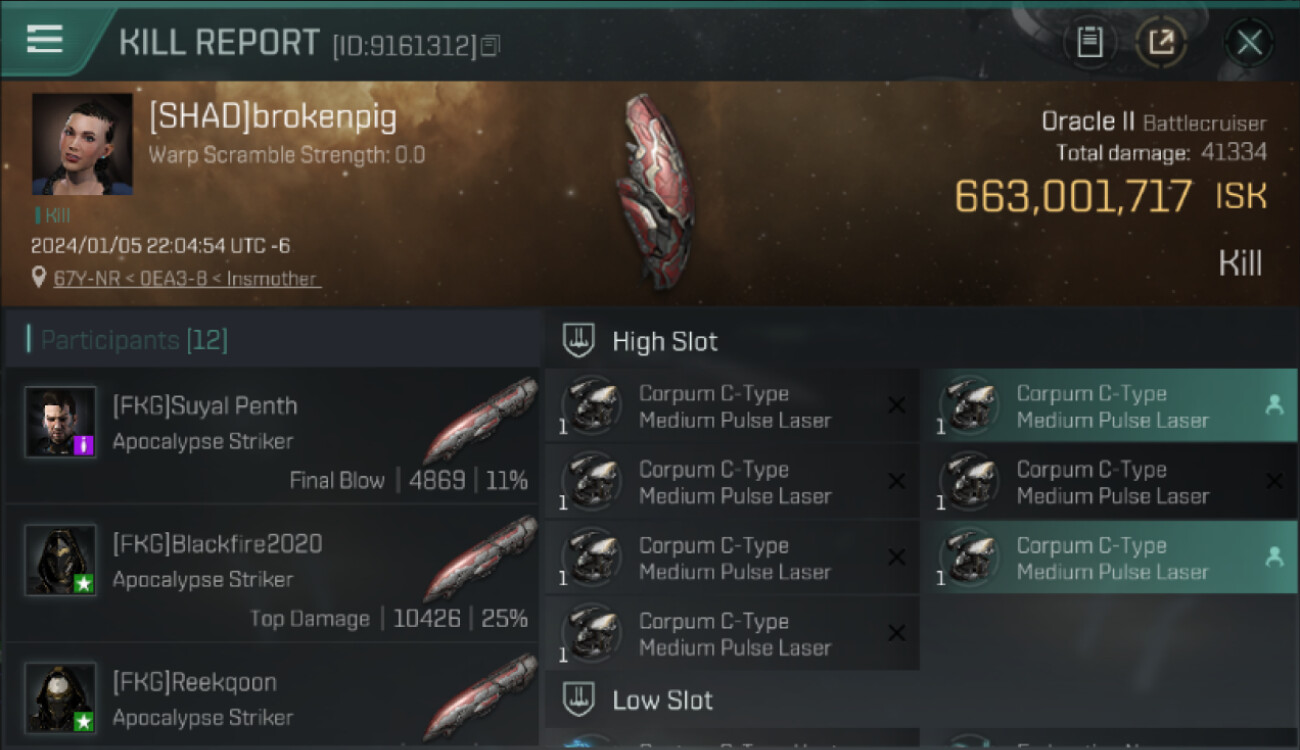Select Suyal Penth participant entry
1300x750 pixels.
pyautogui.click(x=272, y=436)
